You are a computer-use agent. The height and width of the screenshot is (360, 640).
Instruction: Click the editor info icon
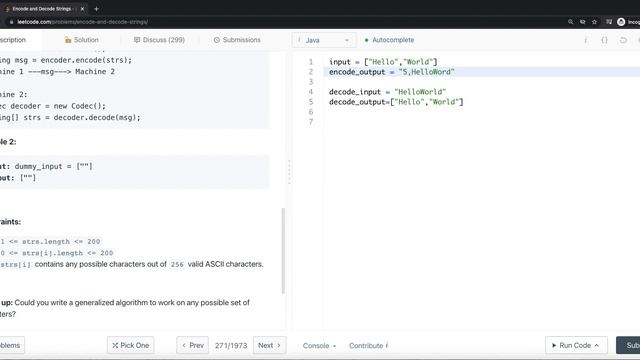pos(586,40)
